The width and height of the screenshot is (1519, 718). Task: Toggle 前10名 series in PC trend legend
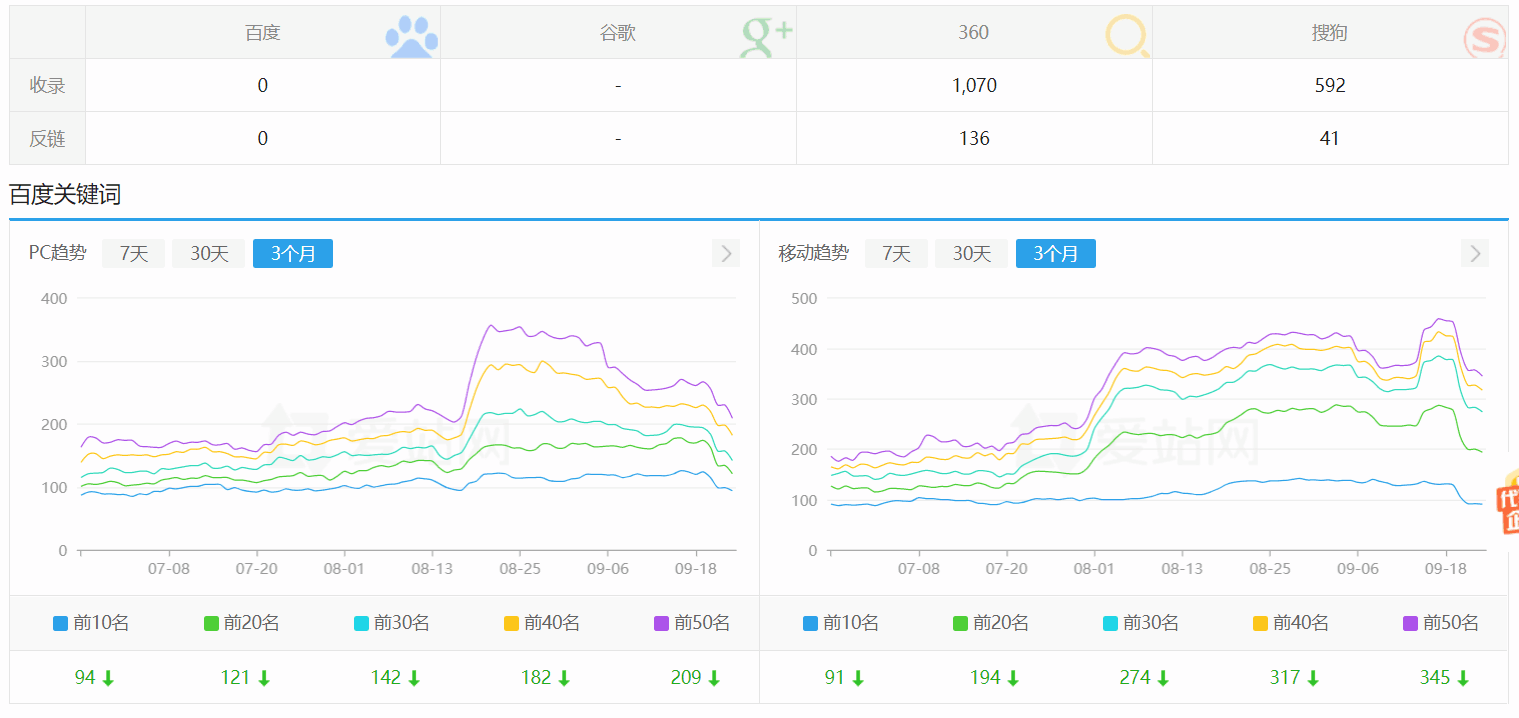tap(91, 623)
